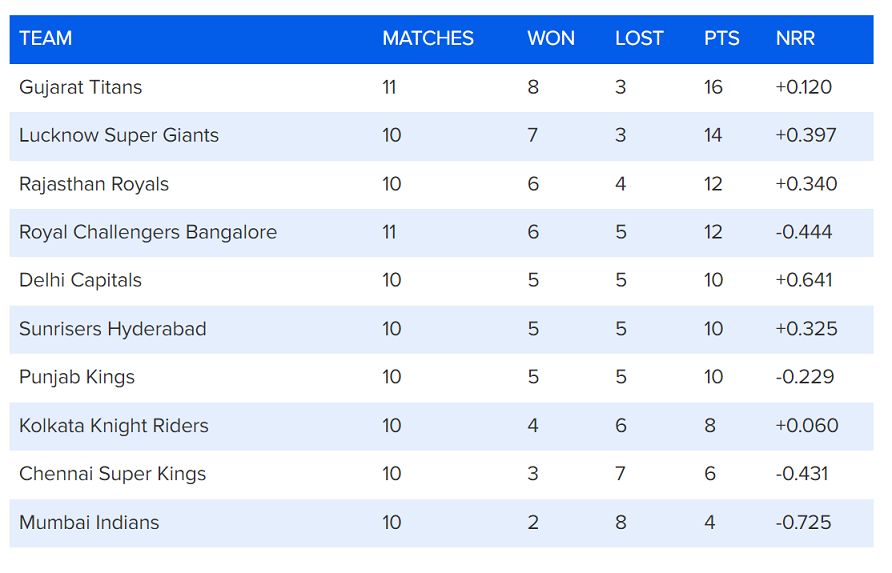Click Mumbai Indians' -0.725 NRR cell

[x=803, y=522]
